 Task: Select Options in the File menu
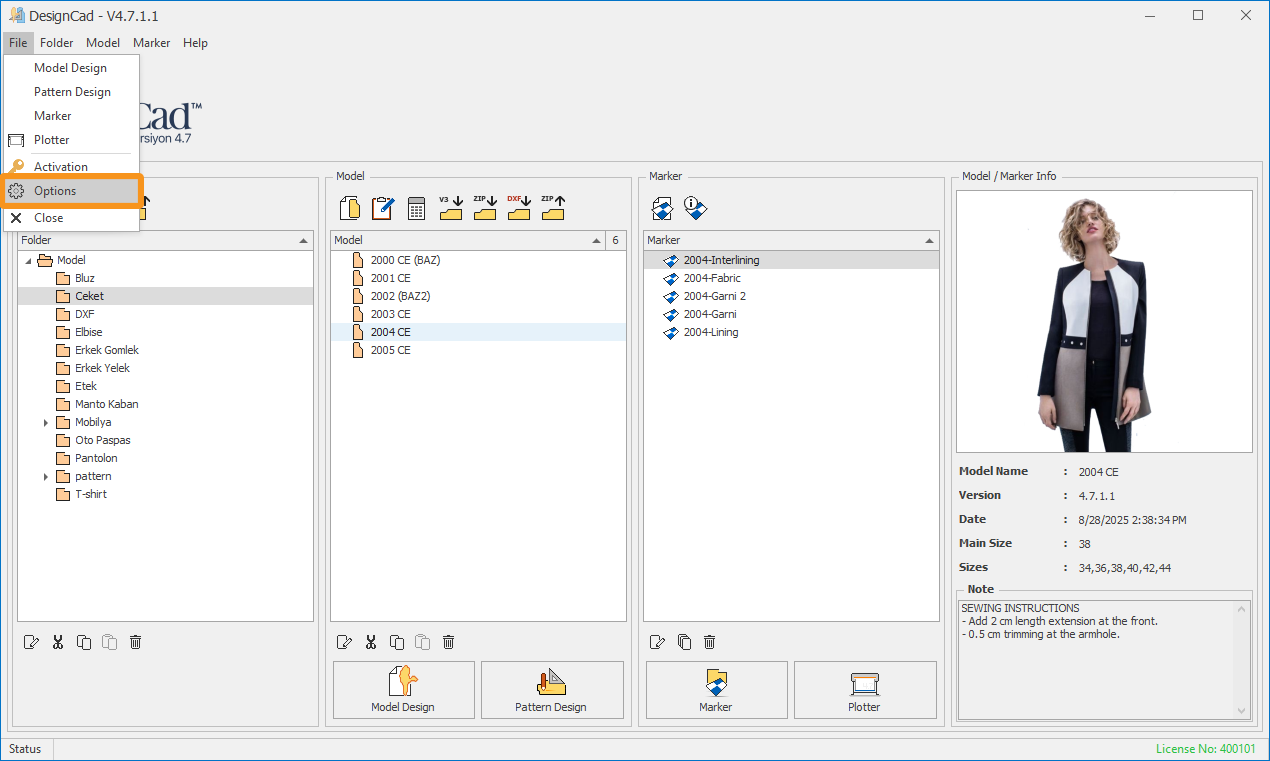[55, 191]
